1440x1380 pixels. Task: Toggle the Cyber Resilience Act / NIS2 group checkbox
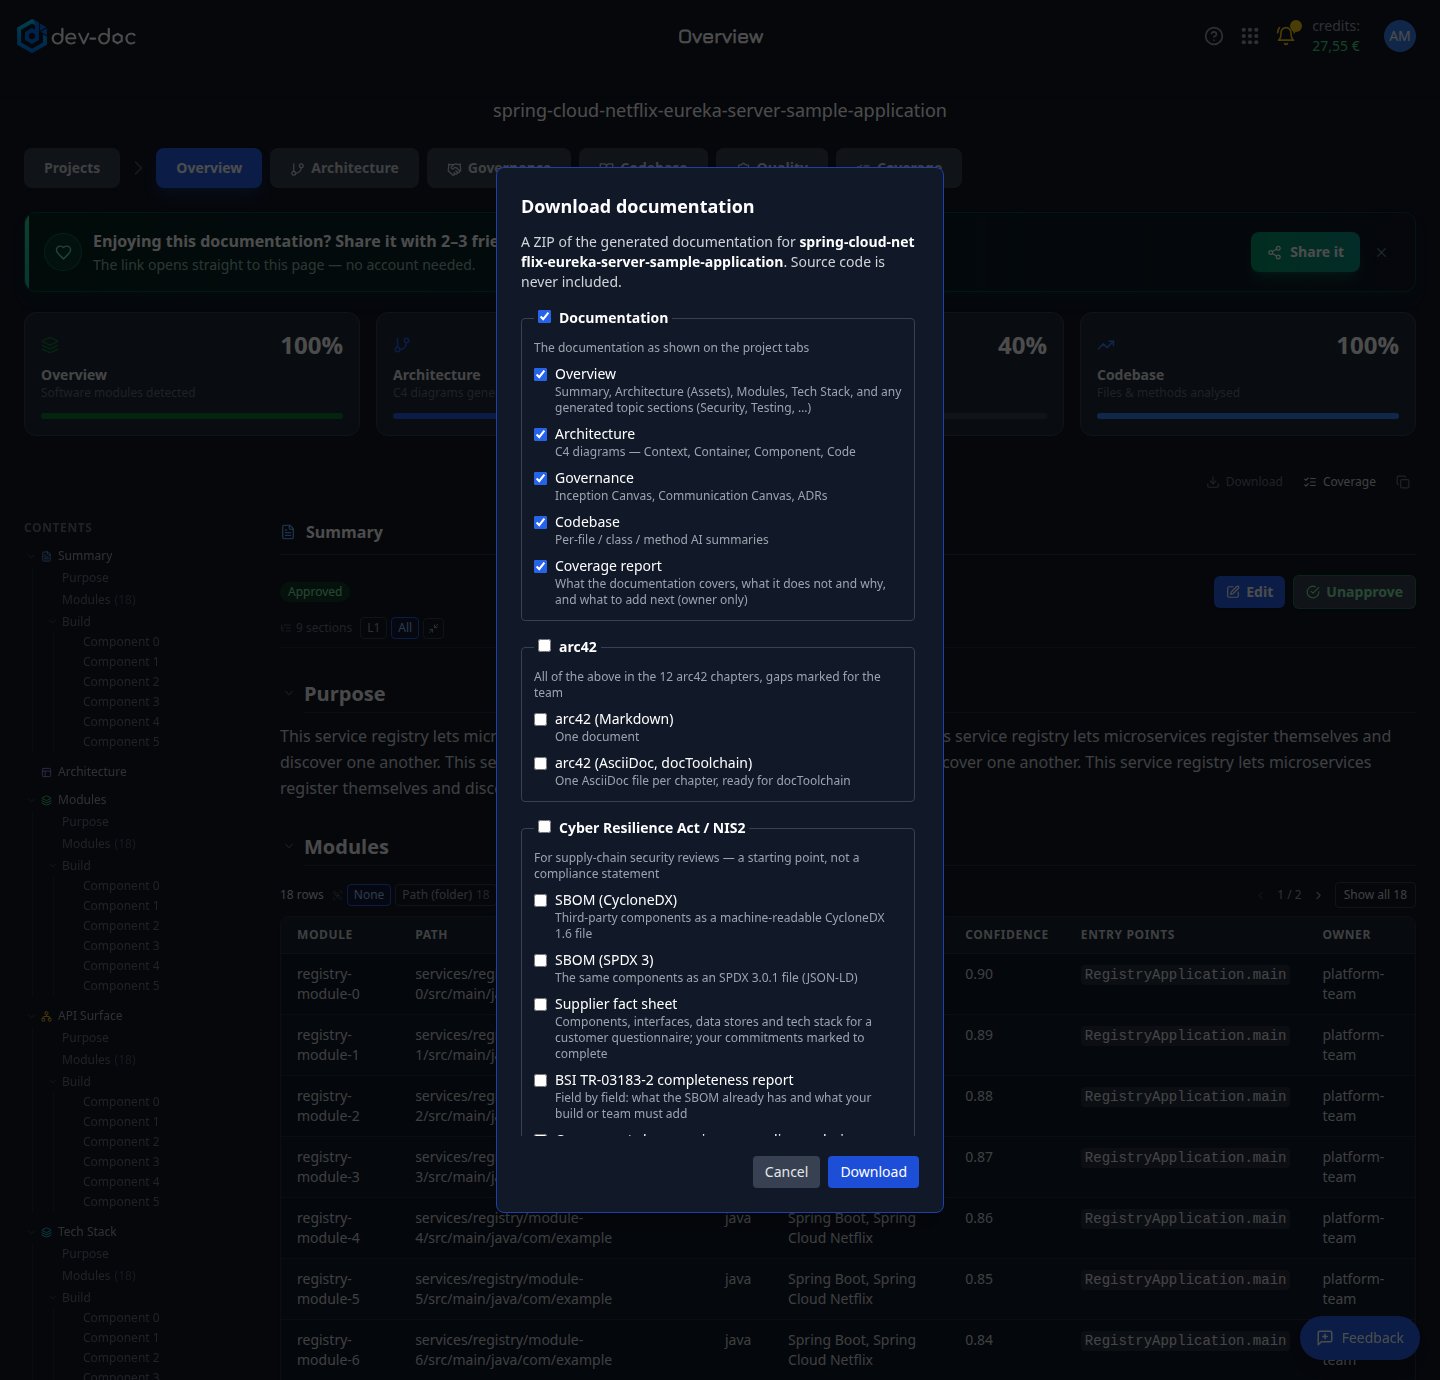pos(544,827)
